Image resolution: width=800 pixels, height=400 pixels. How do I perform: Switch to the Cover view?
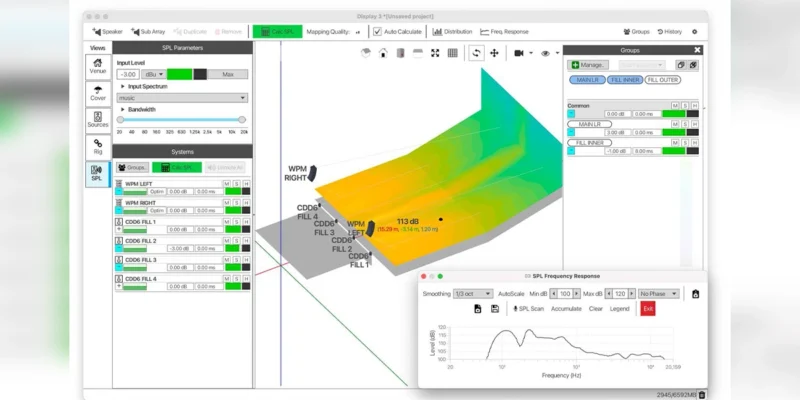pos(98,93)
